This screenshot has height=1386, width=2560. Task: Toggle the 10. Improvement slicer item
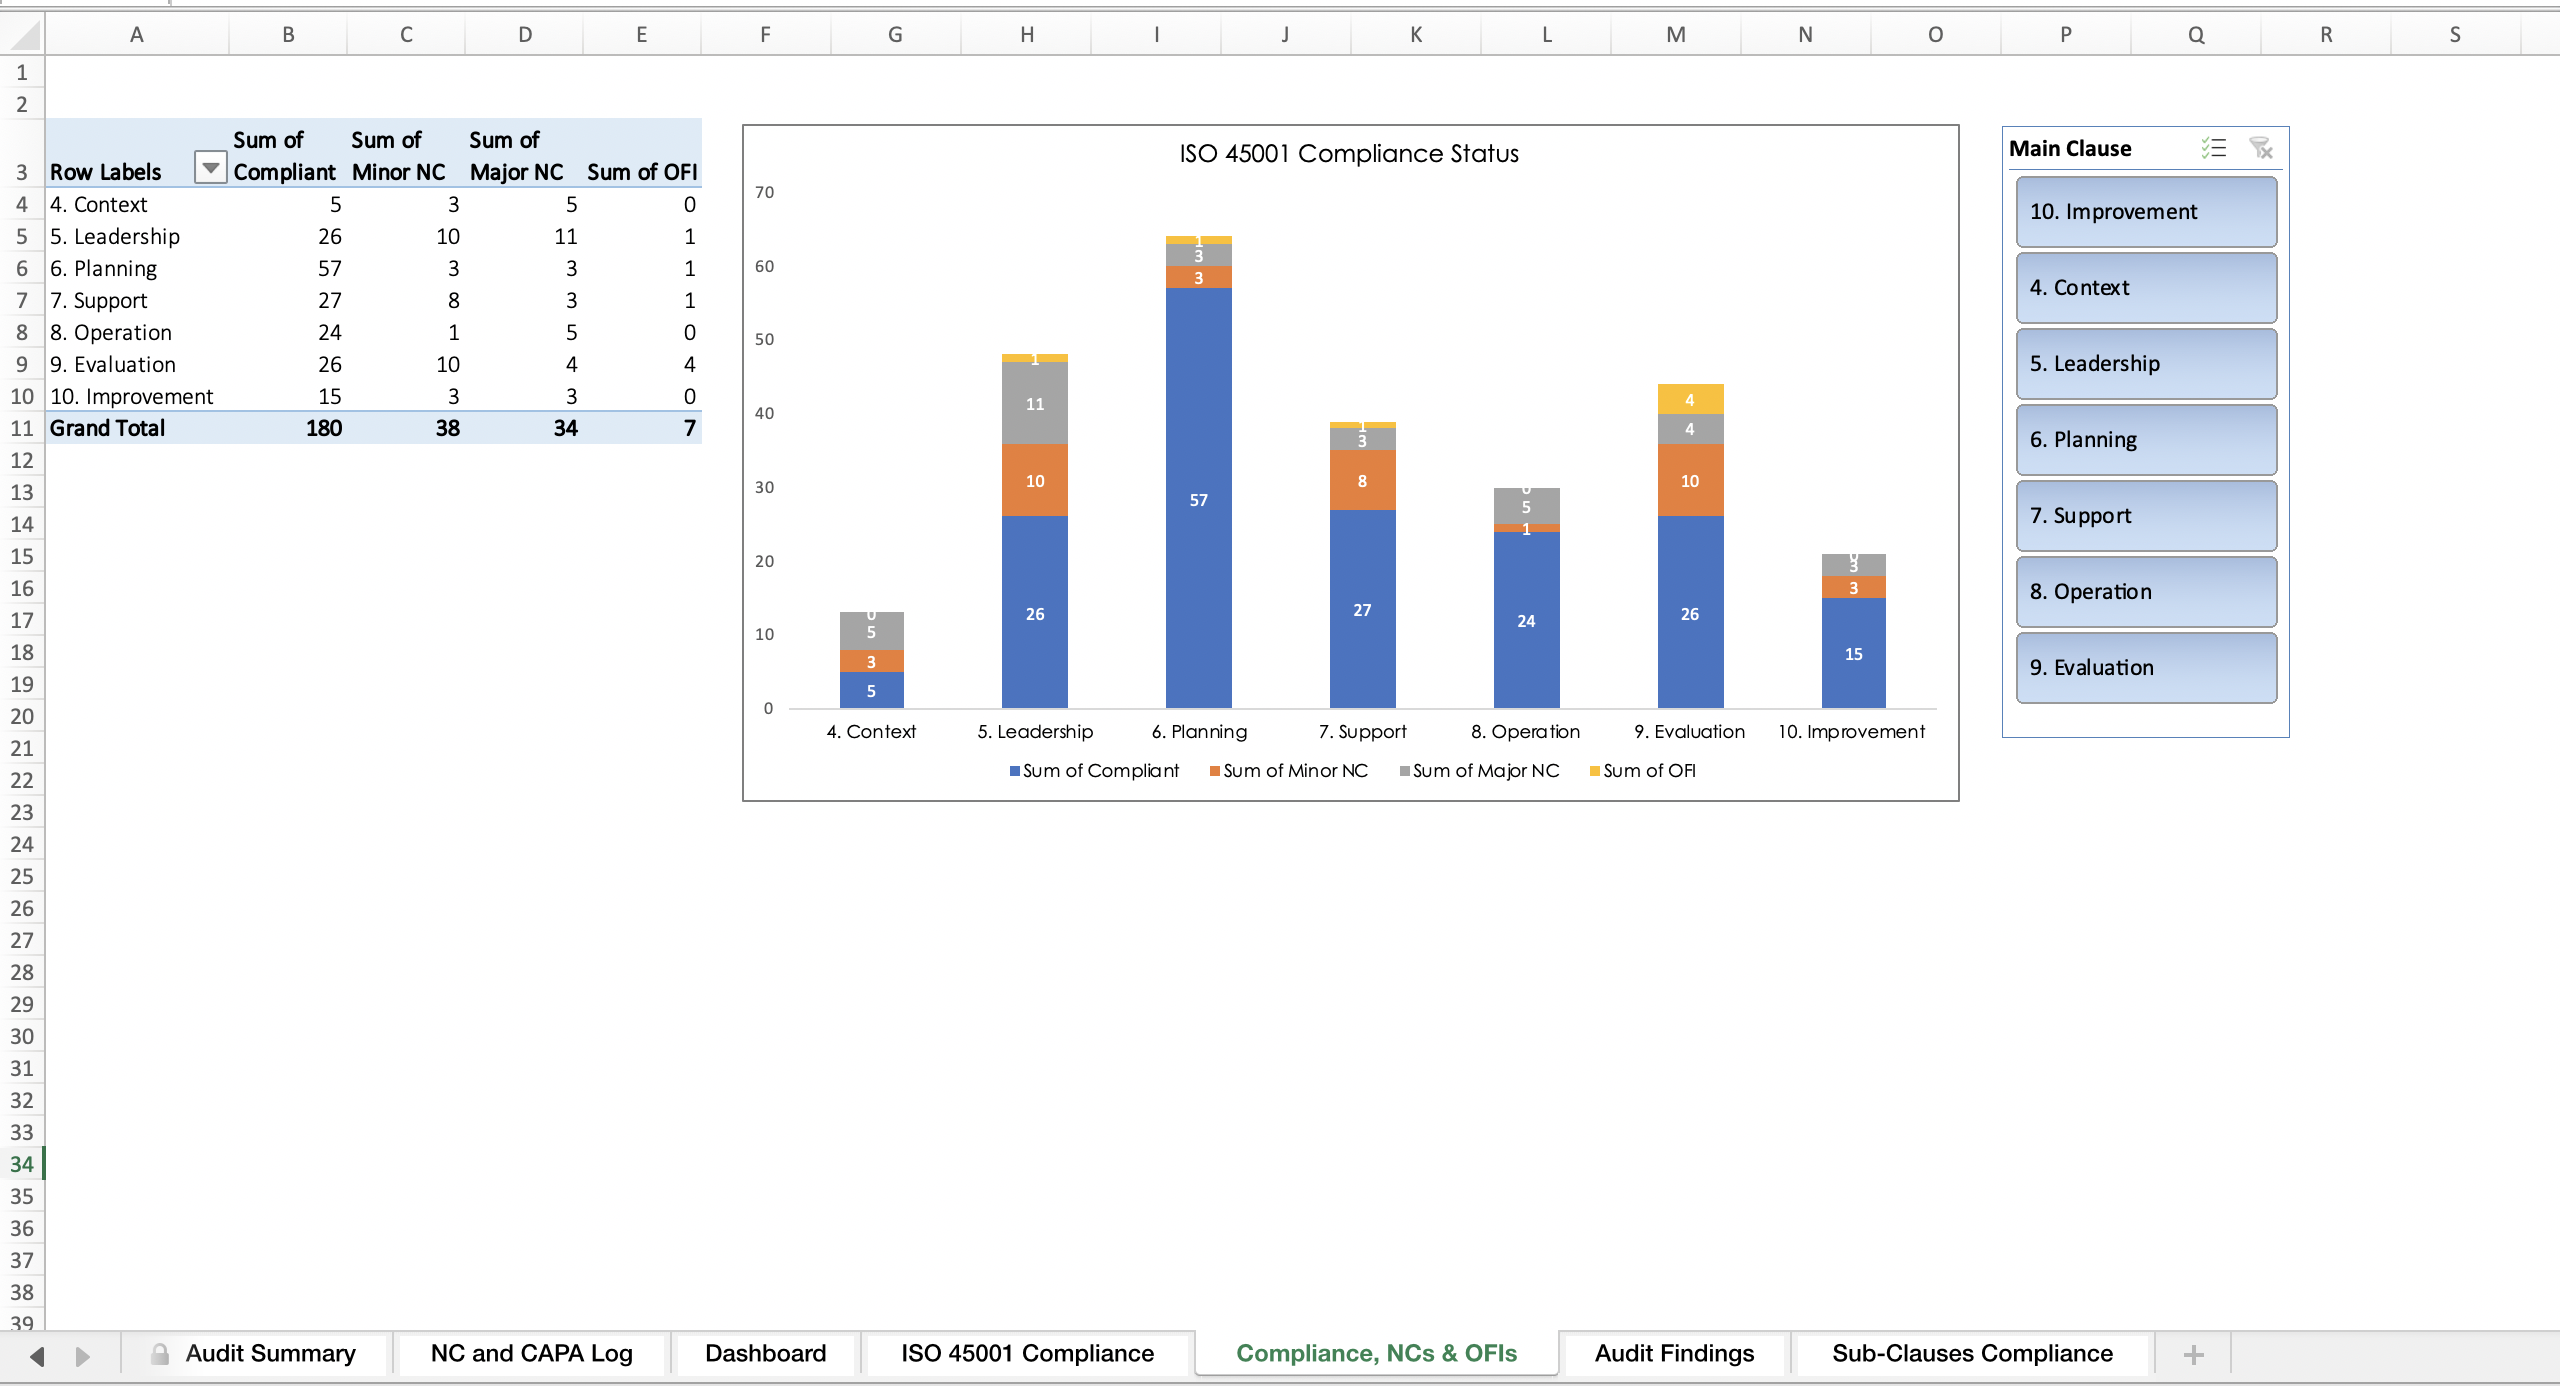[2146, 212]
